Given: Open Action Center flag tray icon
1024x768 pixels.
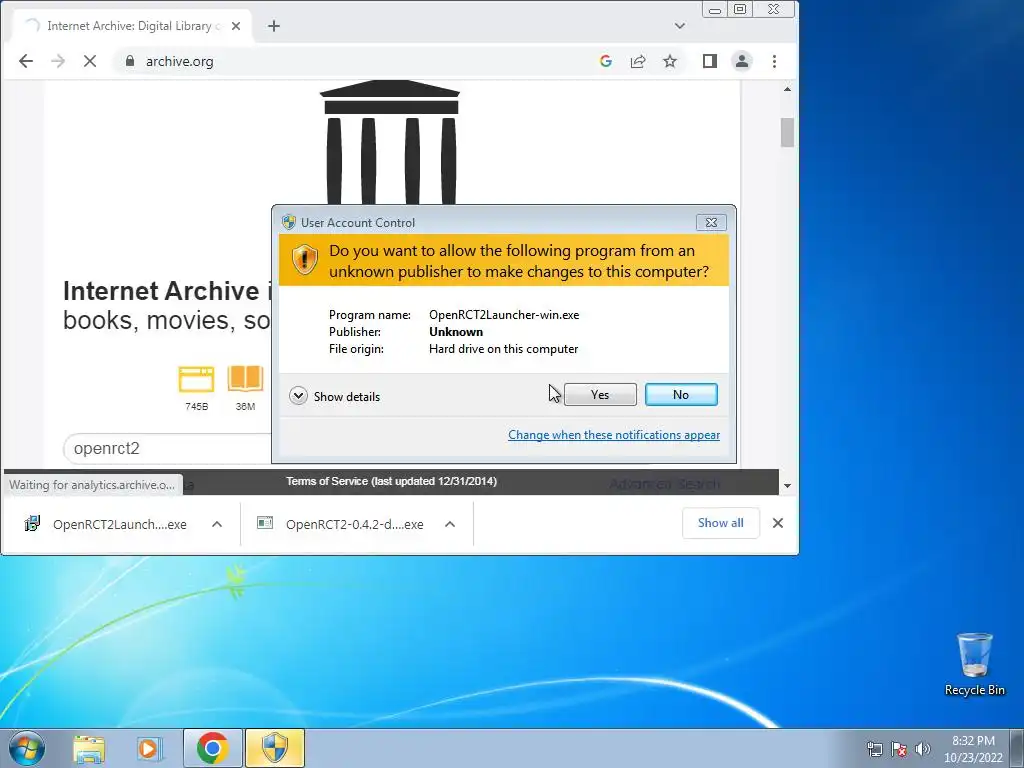Looking at the screenshot, I should click(x=899, y=749).
